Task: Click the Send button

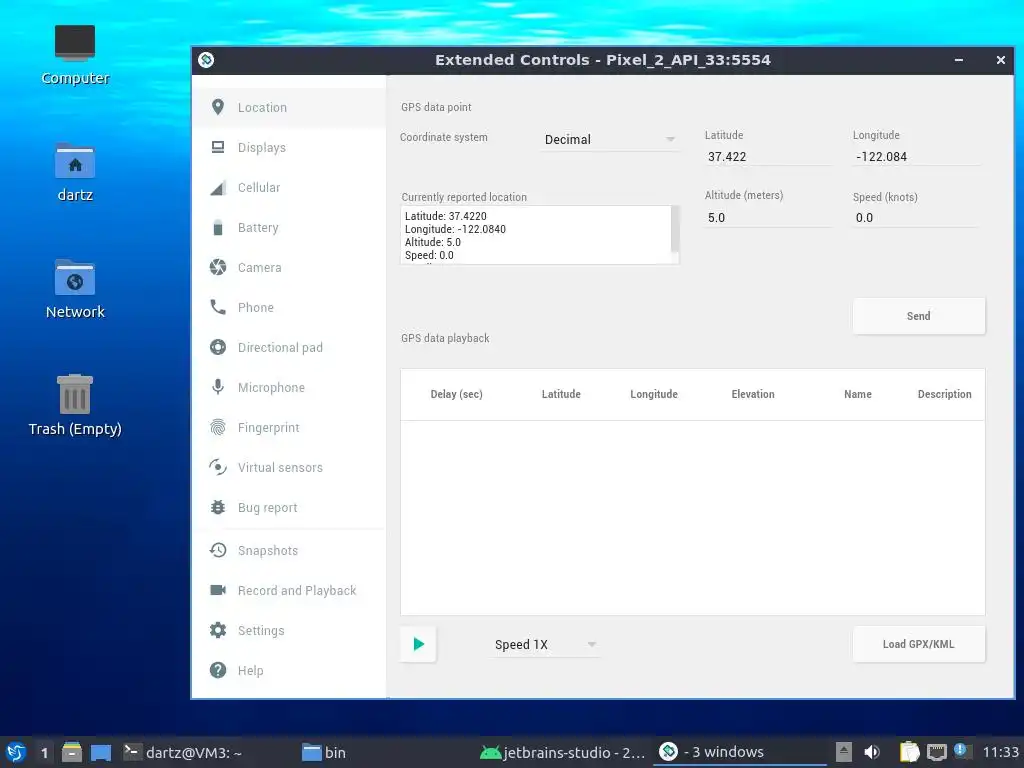Action: tap(918, 316)
